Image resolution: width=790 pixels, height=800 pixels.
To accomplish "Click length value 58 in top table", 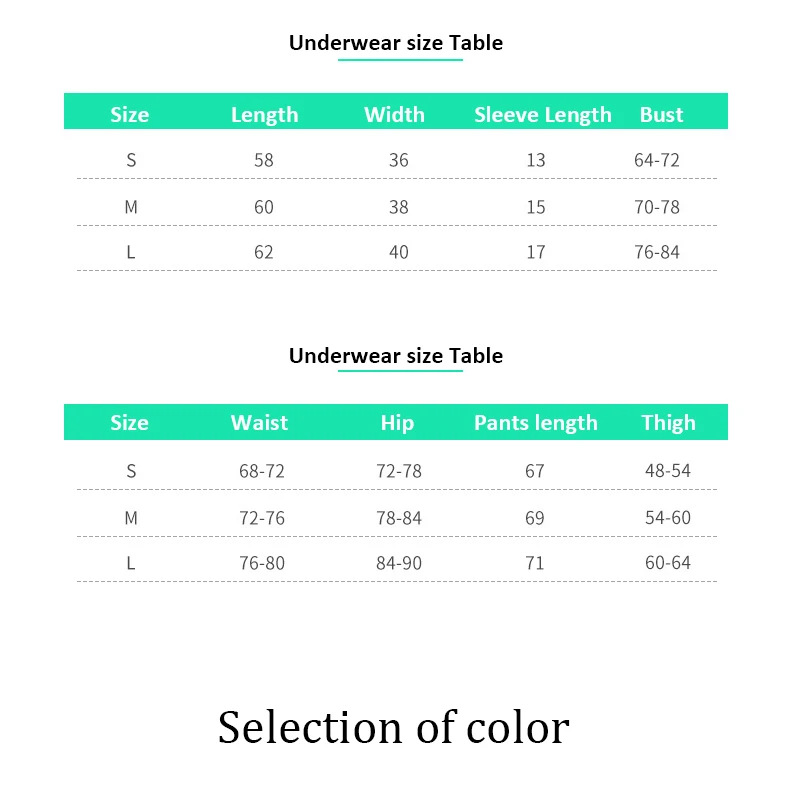I will click(x=263, y=160).
